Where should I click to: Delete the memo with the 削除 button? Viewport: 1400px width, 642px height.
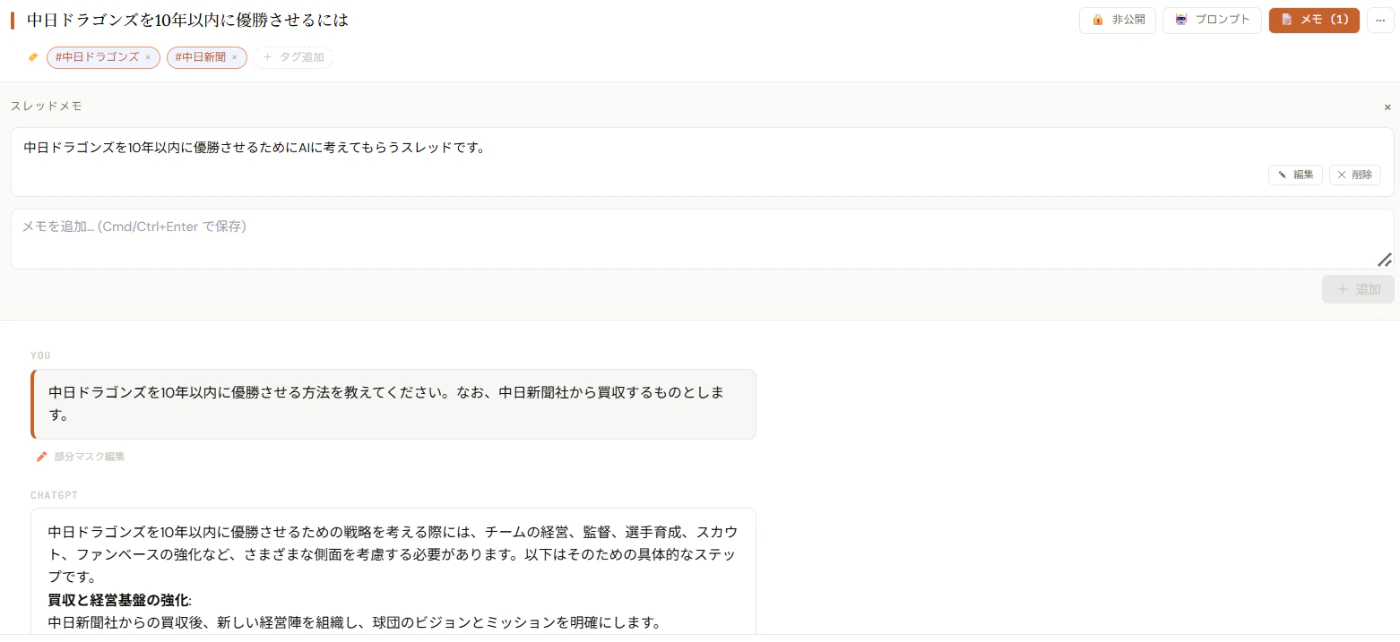coord(1355,175)
